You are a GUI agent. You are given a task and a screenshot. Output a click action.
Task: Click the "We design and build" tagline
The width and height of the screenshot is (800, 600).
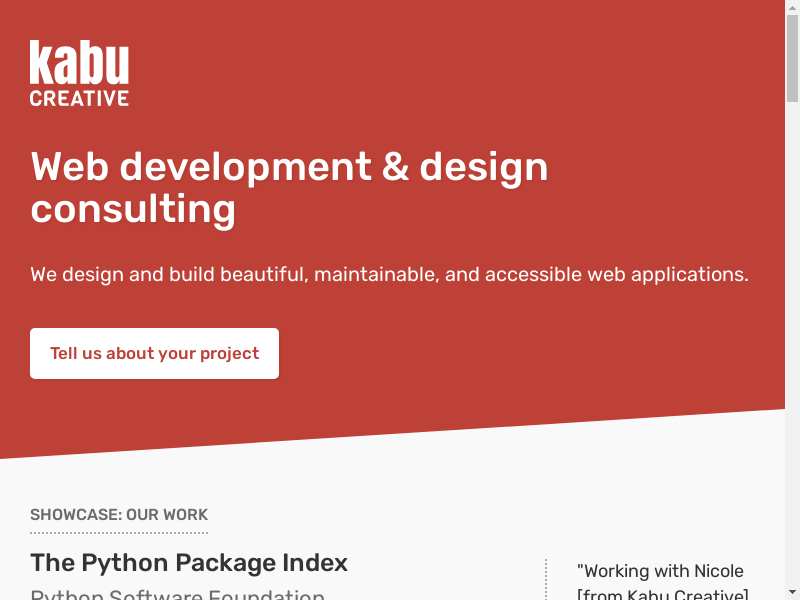point(389,274)
